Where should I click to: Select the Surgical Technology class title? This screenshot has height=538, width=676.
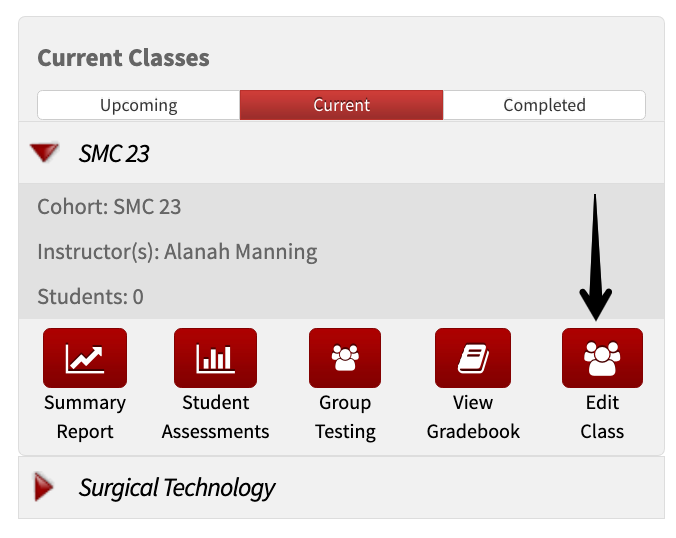click(x=177, y=488)
